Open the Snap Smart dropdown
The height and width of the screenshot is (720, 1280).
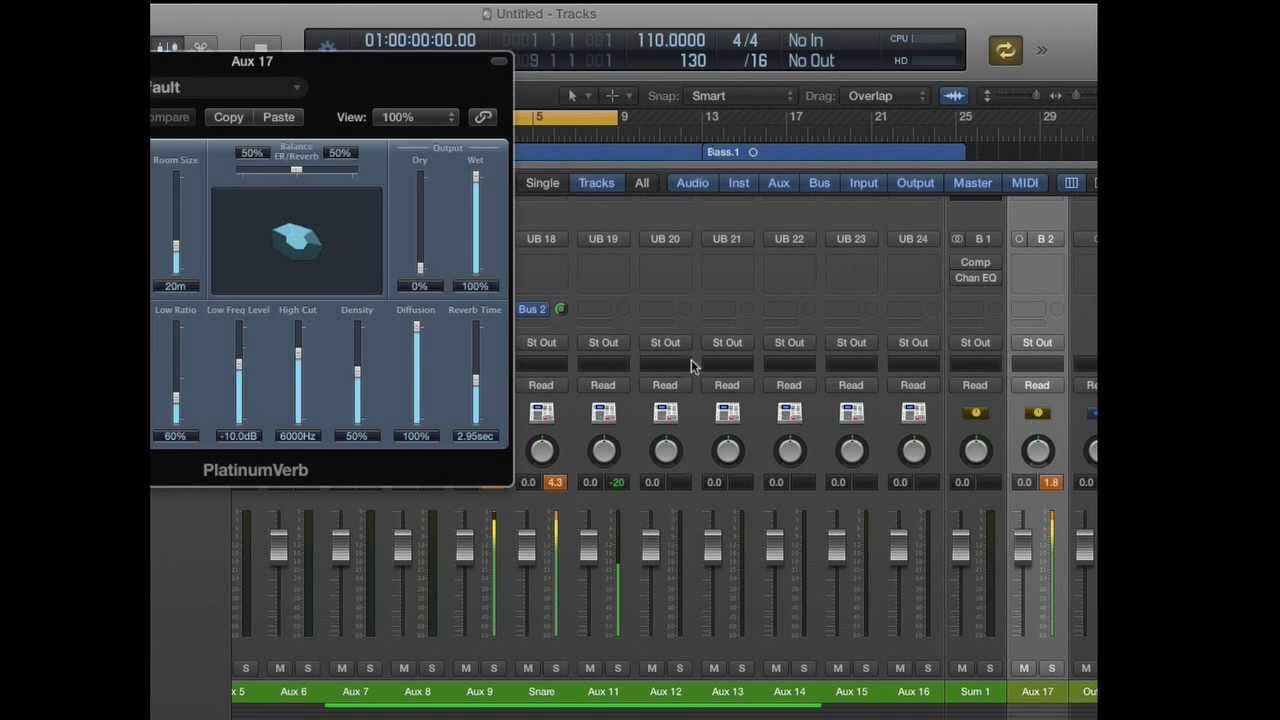click(x=741, y=96)
